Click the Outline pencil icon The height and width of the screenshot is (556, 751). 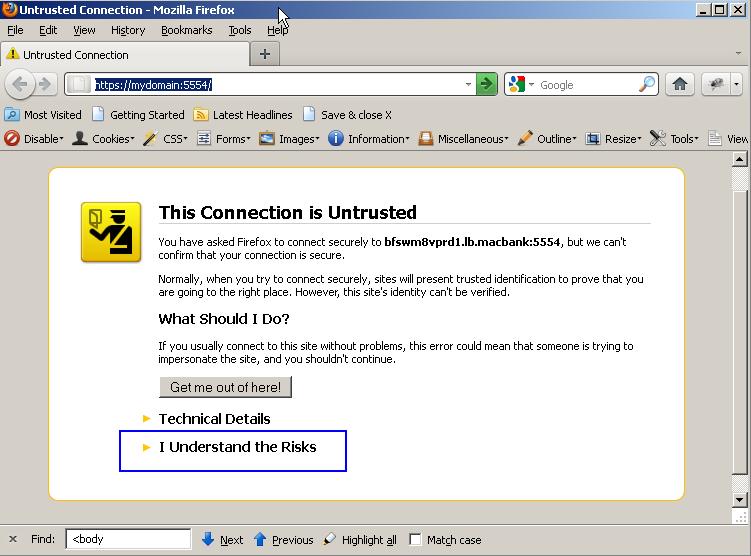click(x=525, y=138)
